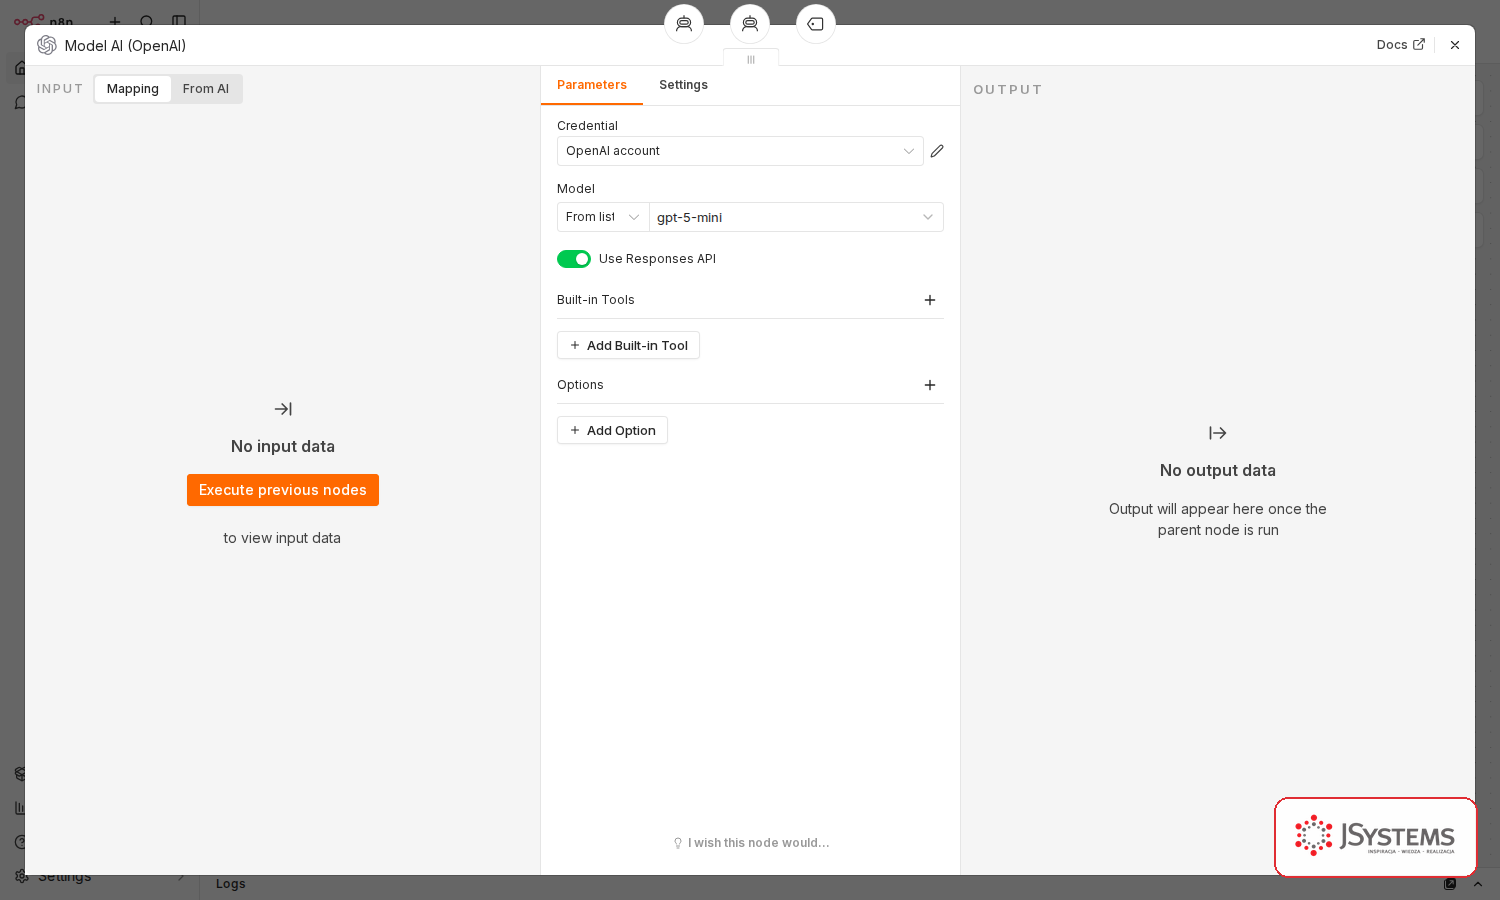Click plus icon beside Options

click(930, 385)
